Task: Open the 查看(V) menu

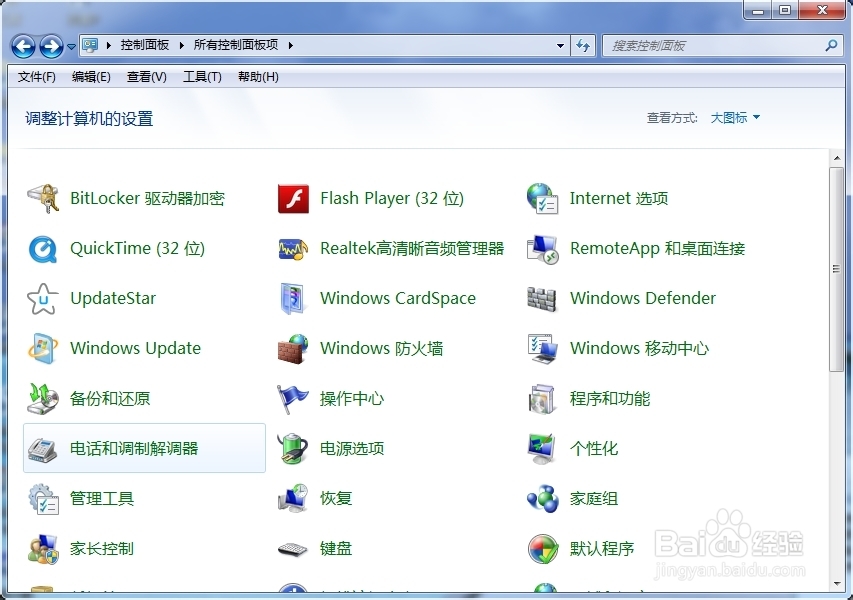Action: click(x=146, y=77)
